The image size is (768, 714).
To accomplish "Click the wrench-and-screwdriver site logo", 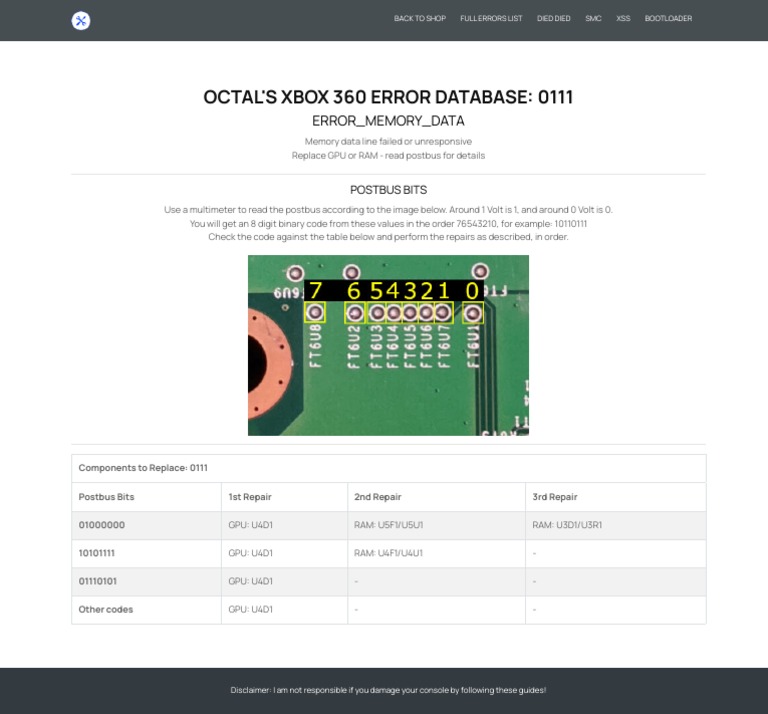I will click(81, 21).
